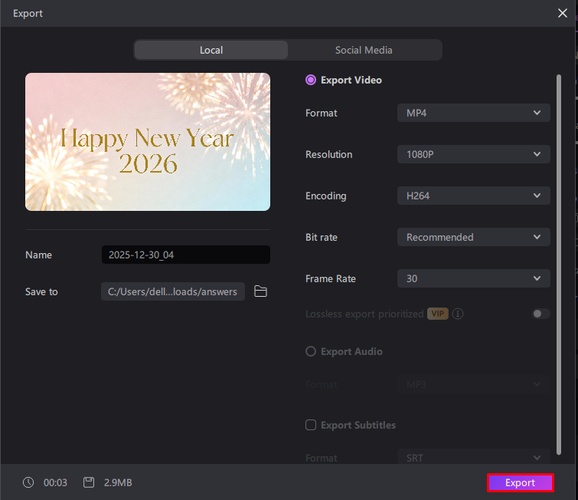Close the Export dialog
Image resolution: width=578 pixels, height=500 pixels.
click(562, 13)
